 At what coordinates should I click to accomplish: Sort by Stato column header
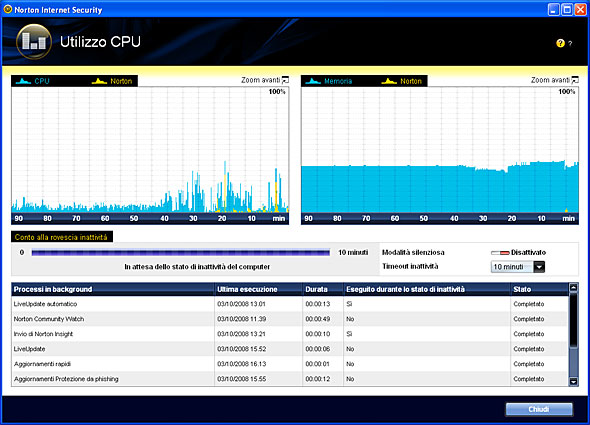[539, 289]
